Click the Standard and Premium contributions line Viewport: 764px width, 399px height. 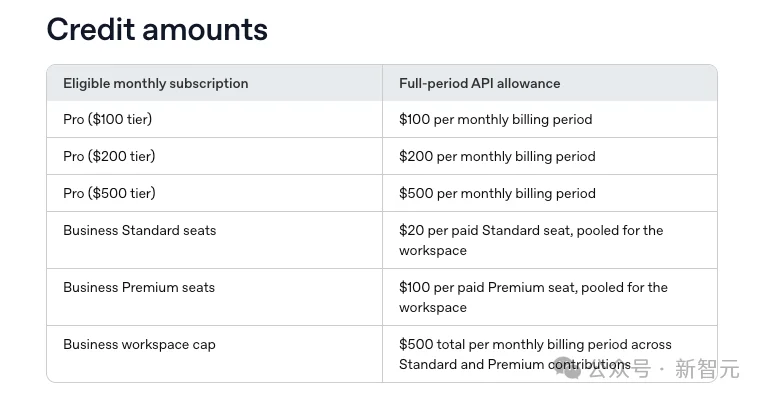pyautogui.click(x=515, y=364)
